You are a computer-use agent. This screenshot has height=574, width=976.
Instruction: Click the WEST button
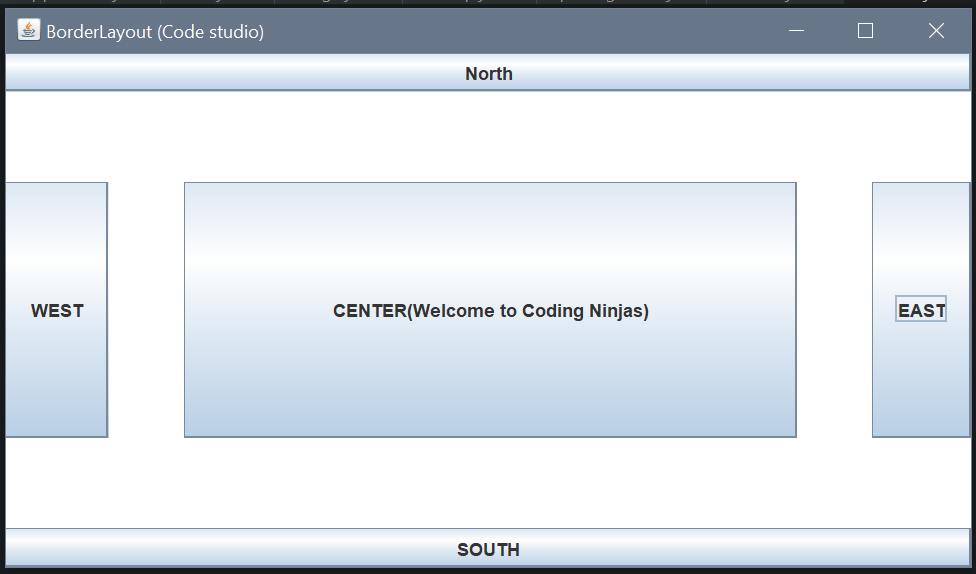57,310
